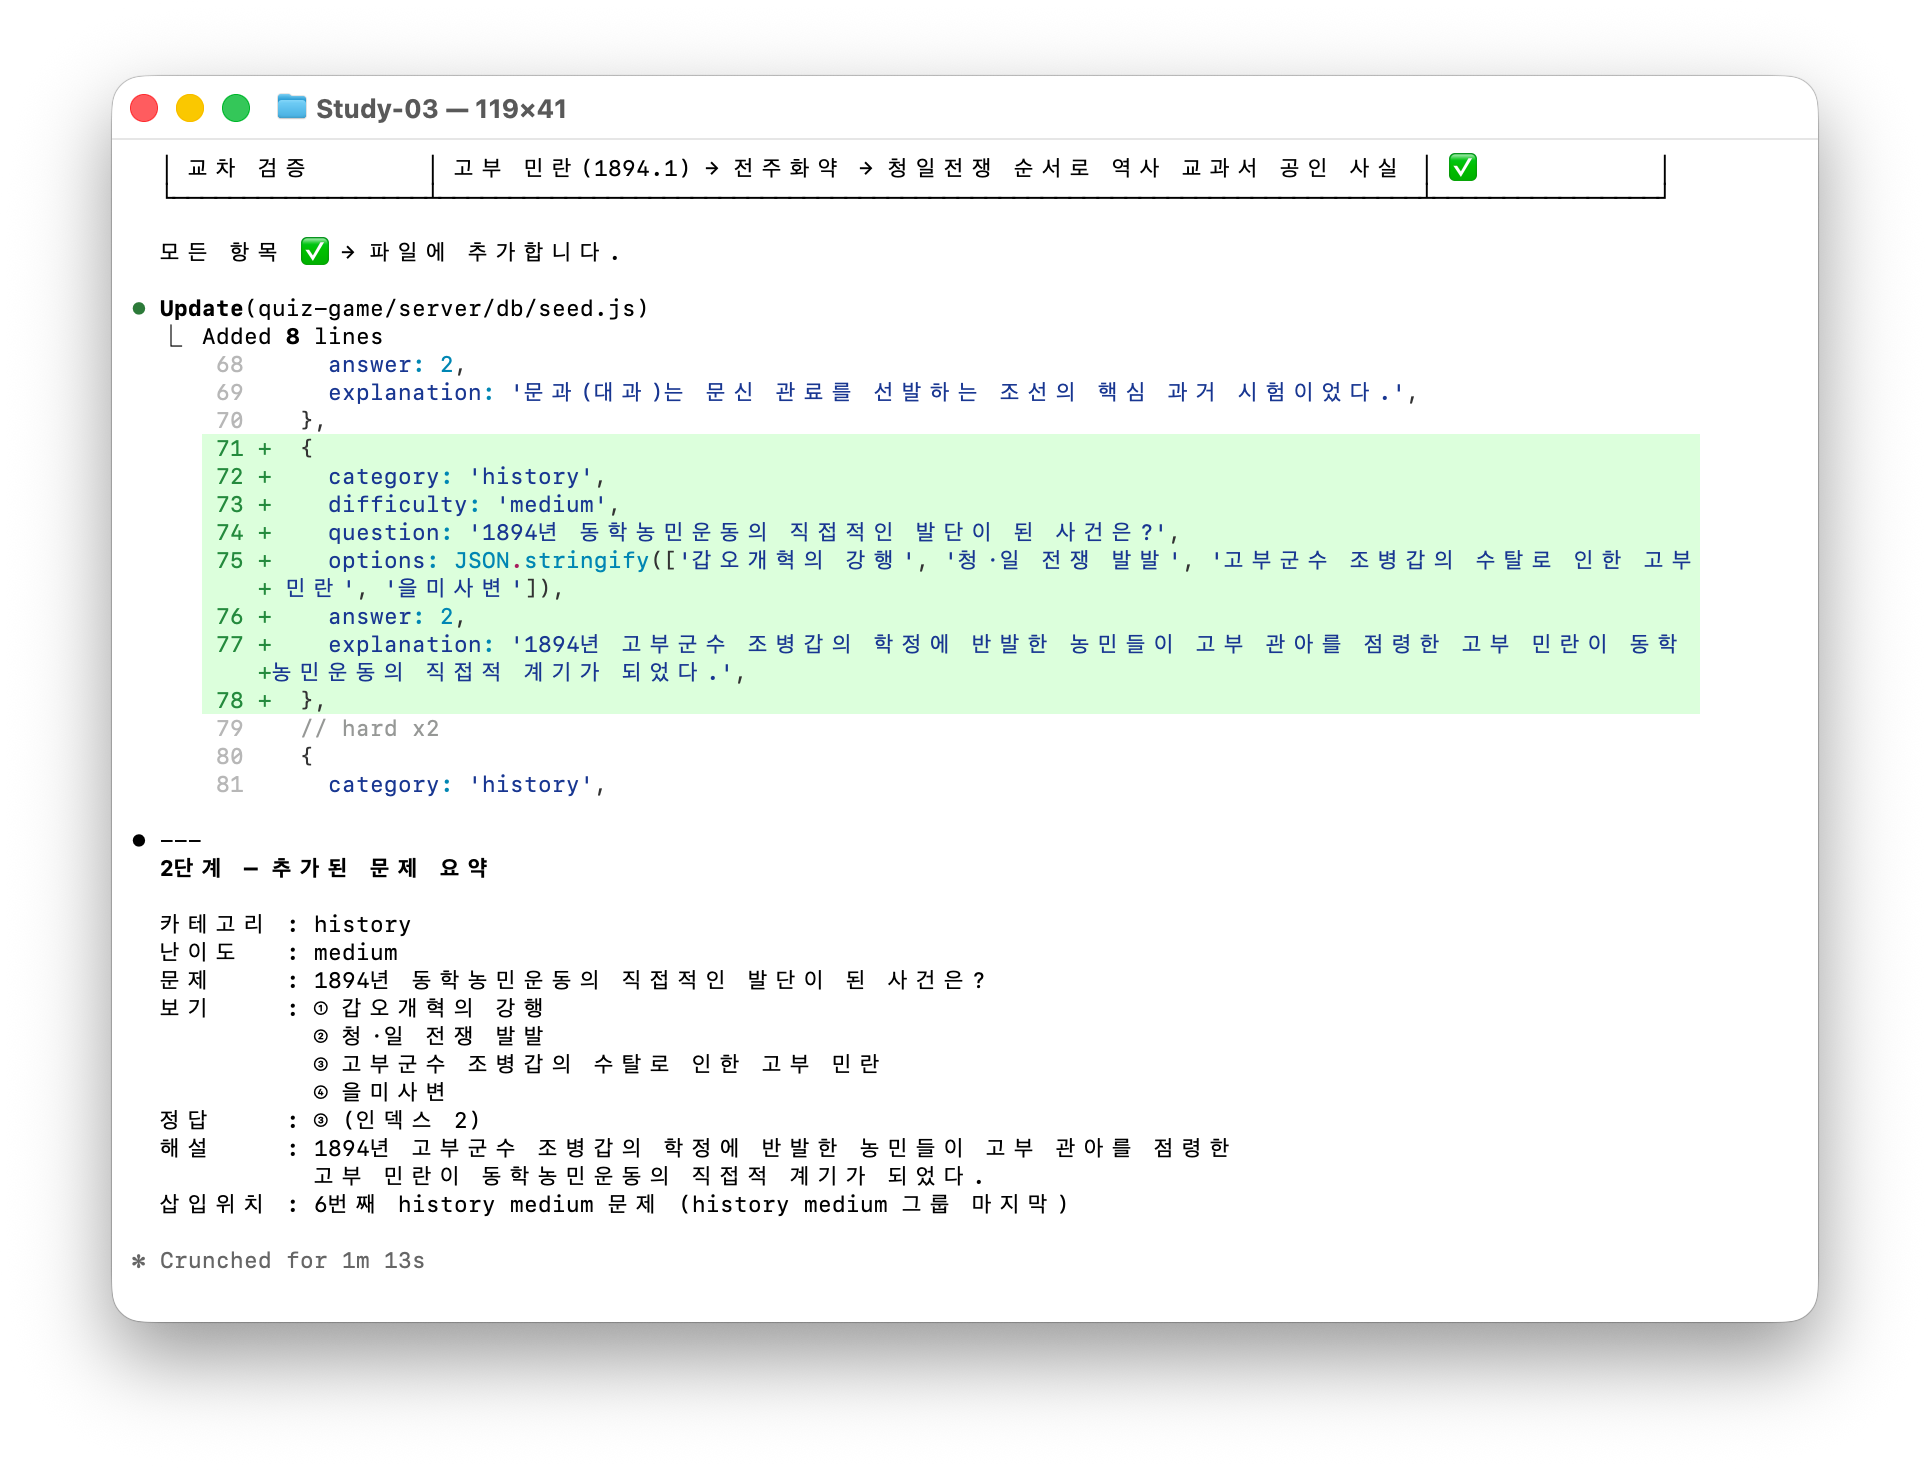
Task: Click the '// hard x2' comment
Action: click(369, 729)
